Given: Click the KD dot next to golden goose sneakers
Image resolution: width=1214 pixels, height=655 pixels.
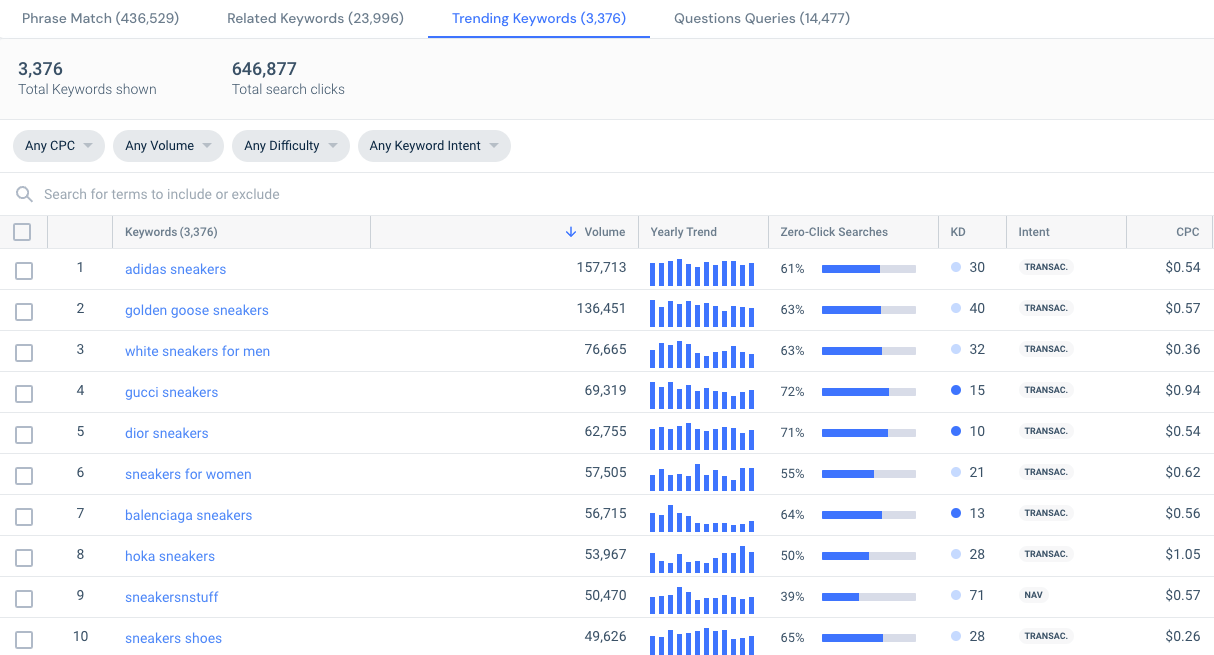Looking at the screenshot, I should tap(957, 307).
